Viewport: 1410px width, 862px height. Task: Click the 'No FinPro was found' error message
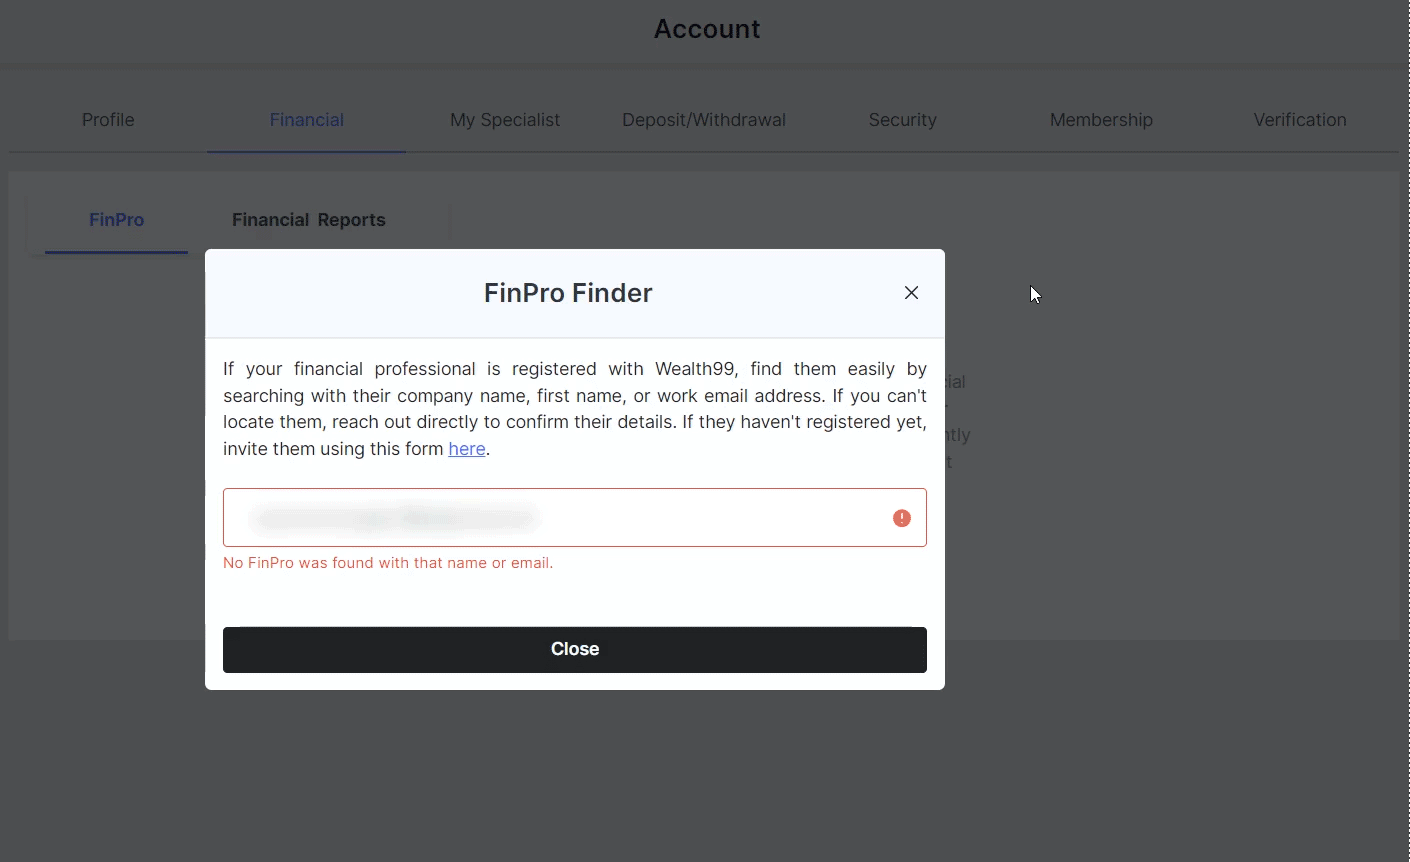point(388,563)
